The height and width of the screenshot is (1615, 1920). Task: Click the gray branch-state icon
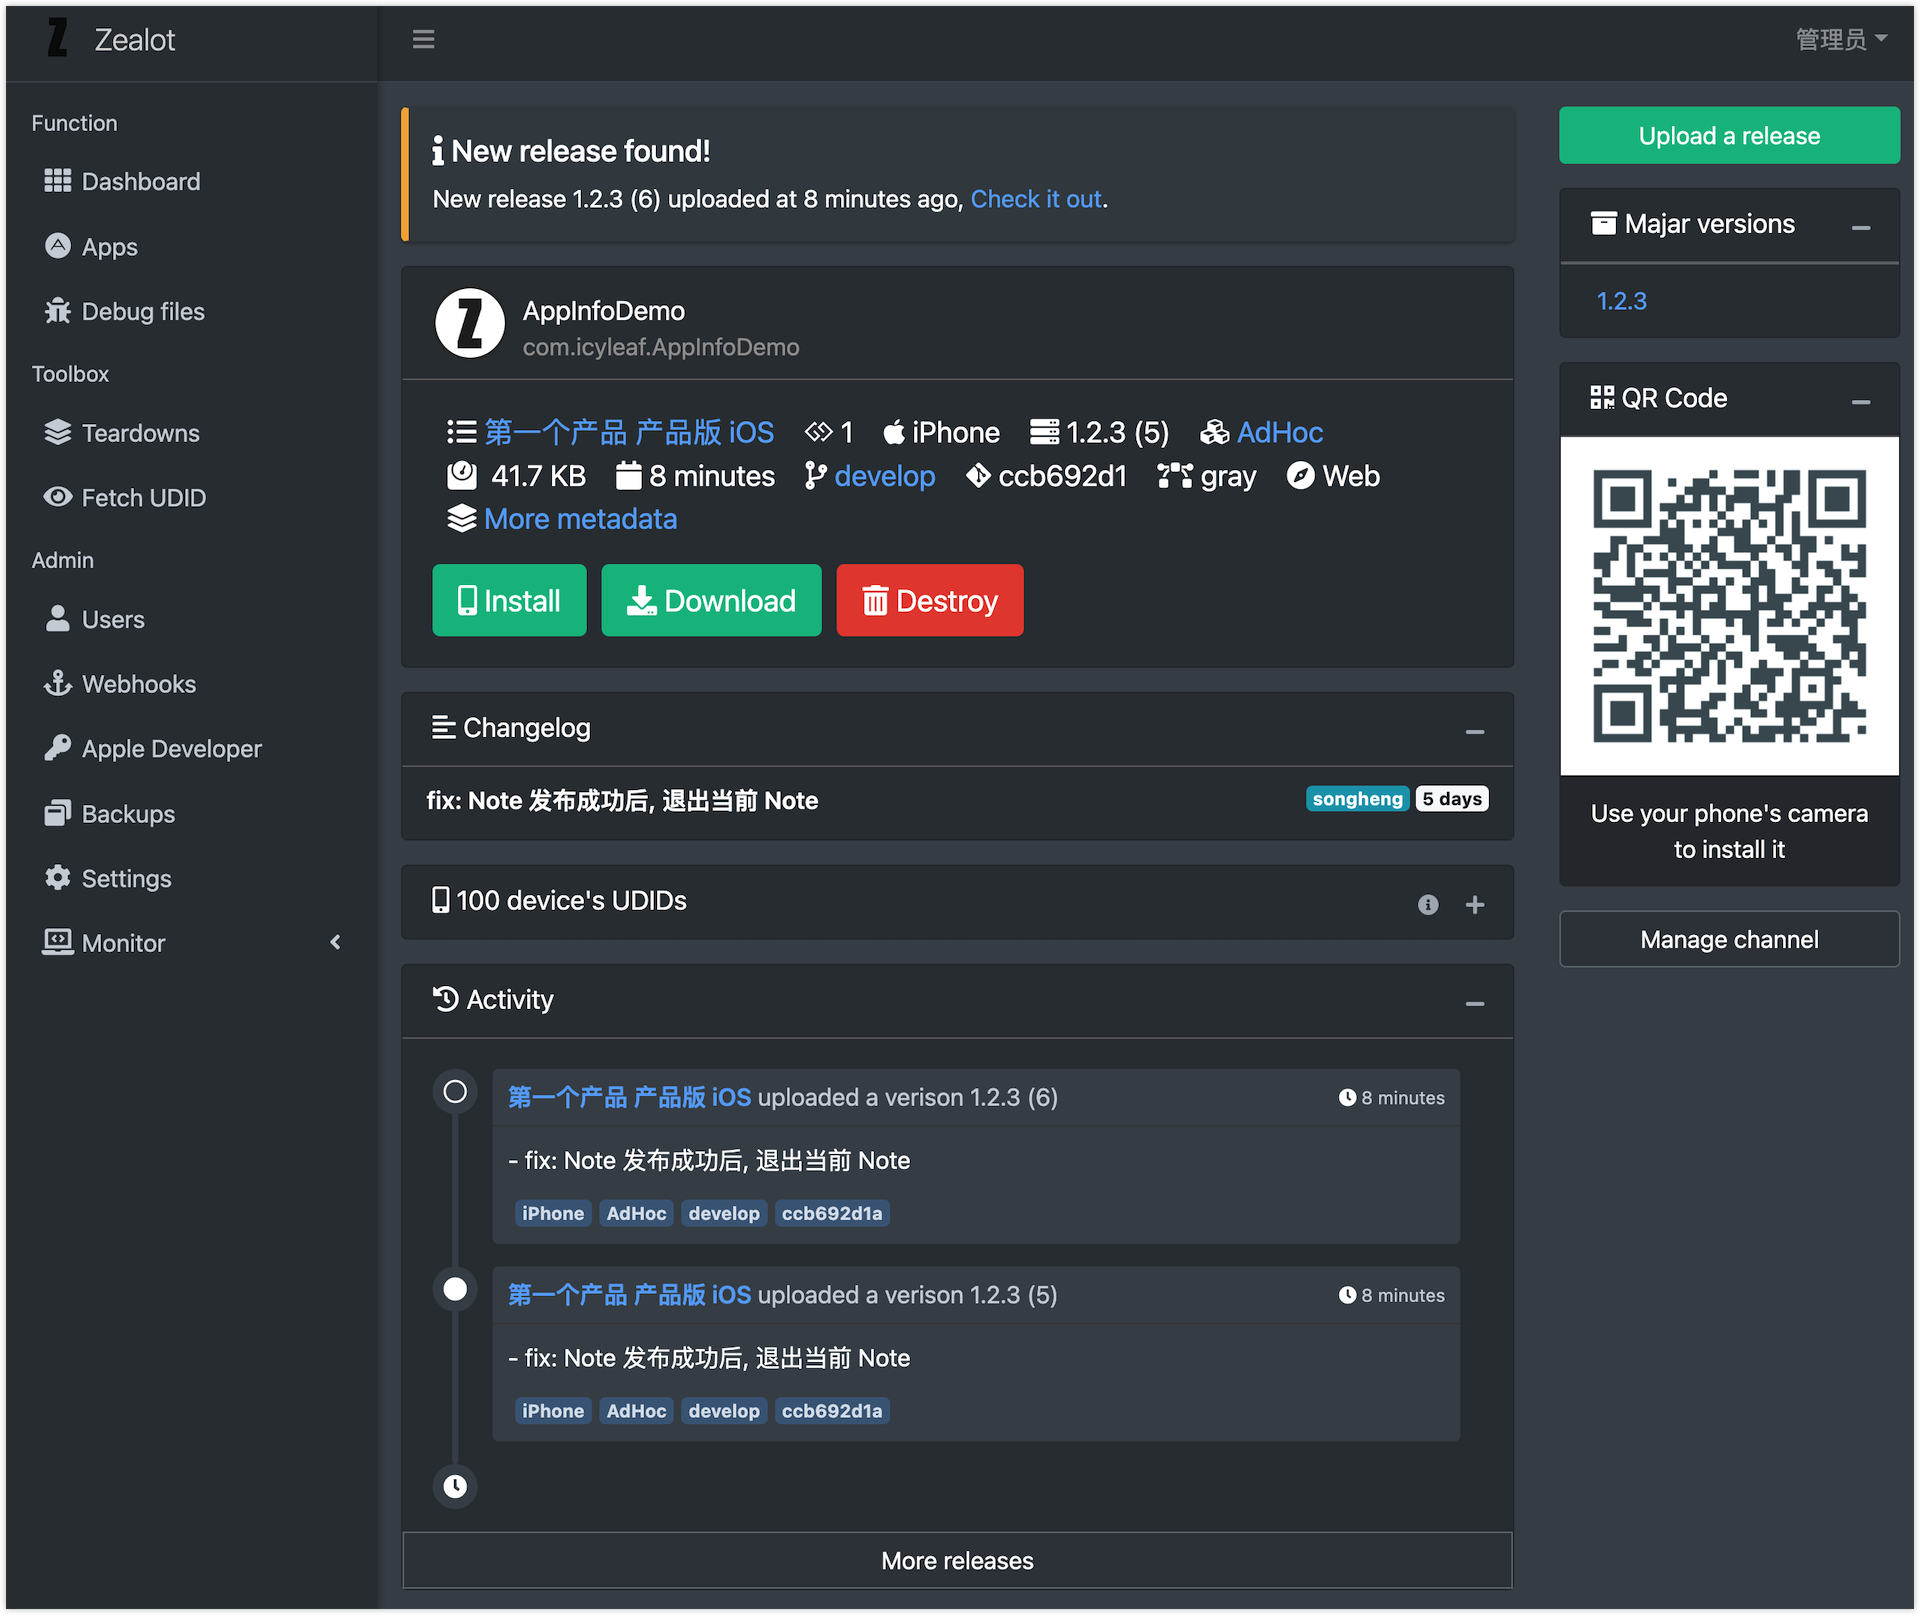[1175, 476]
